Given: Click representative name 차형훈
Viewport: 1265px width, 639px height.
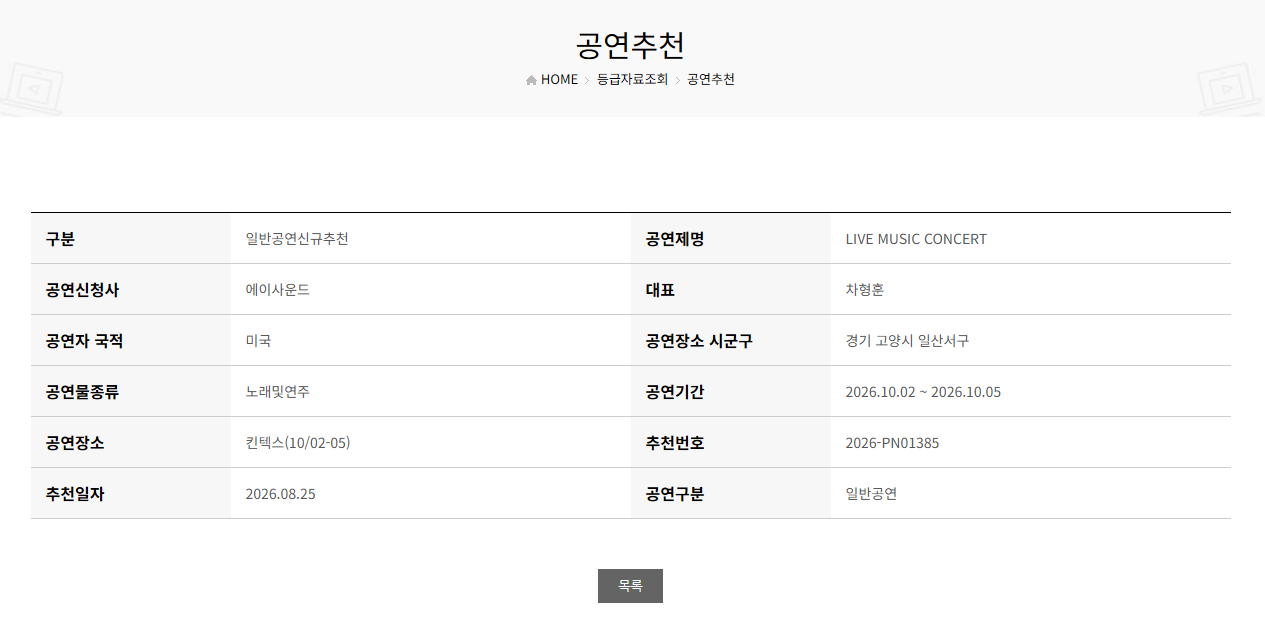Looking at the screenshot, I should click(x=865, y=290).
